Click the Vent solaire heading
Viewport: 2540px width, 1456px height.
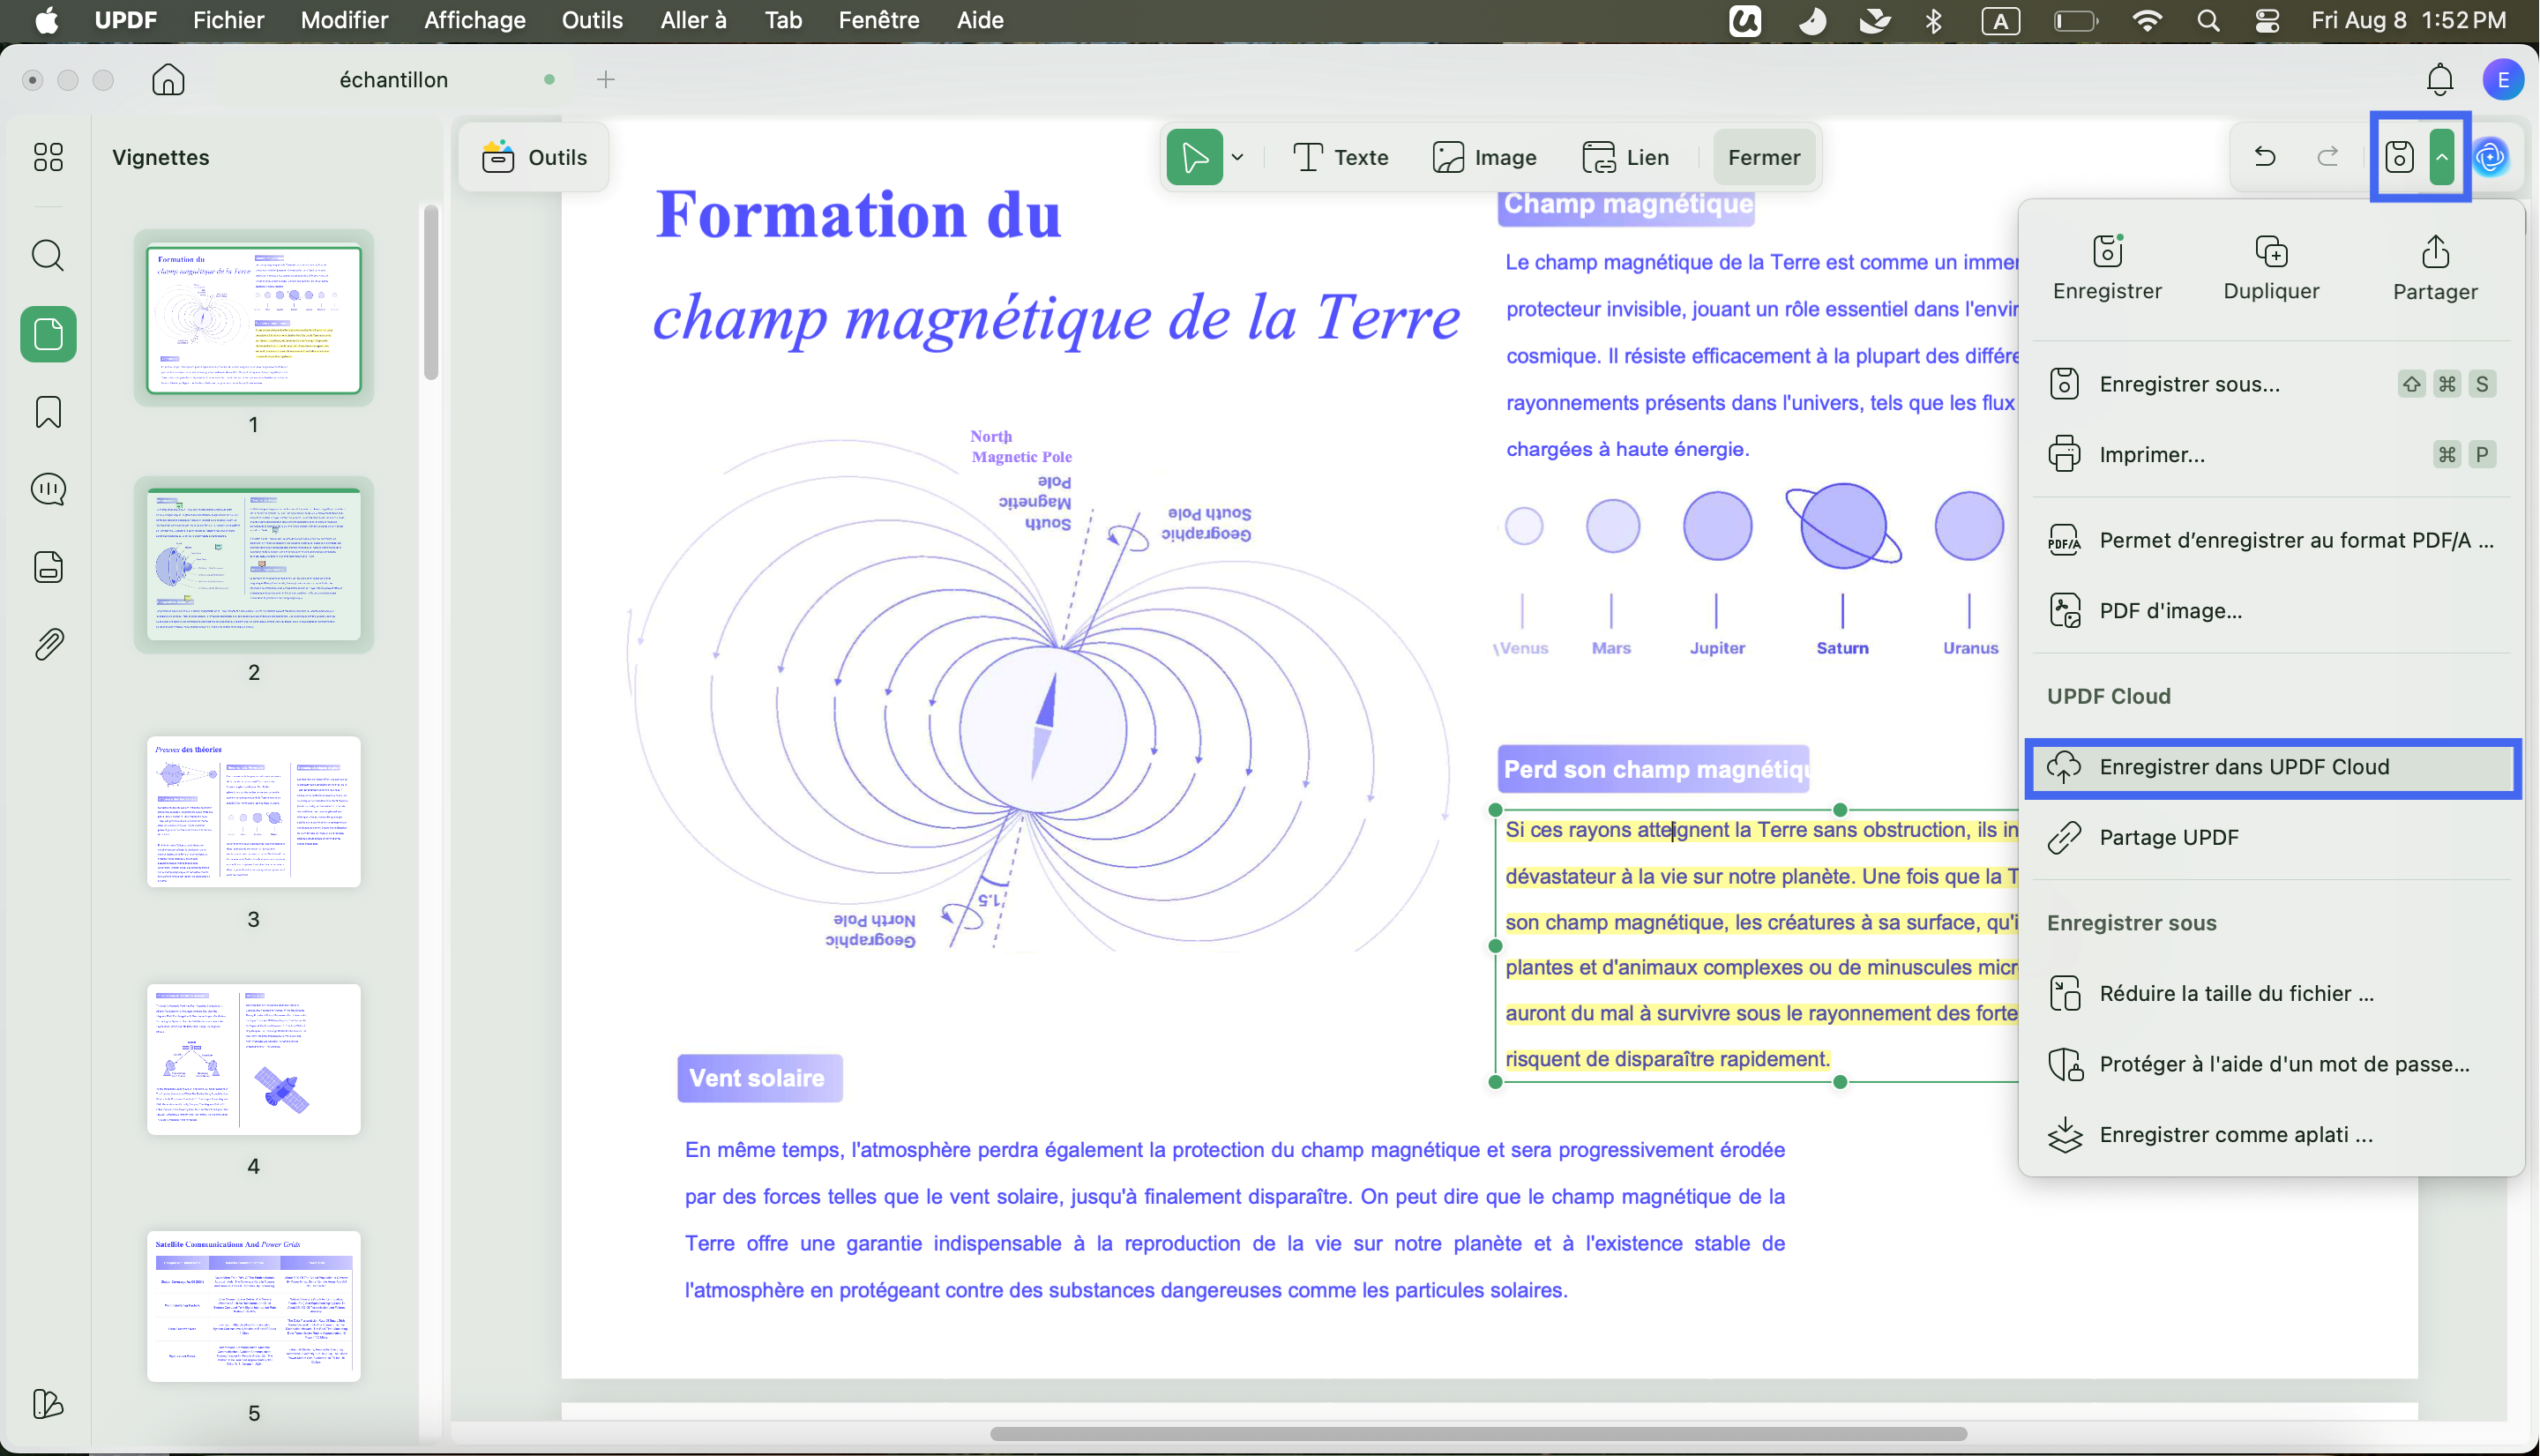tap(758, 1078)
